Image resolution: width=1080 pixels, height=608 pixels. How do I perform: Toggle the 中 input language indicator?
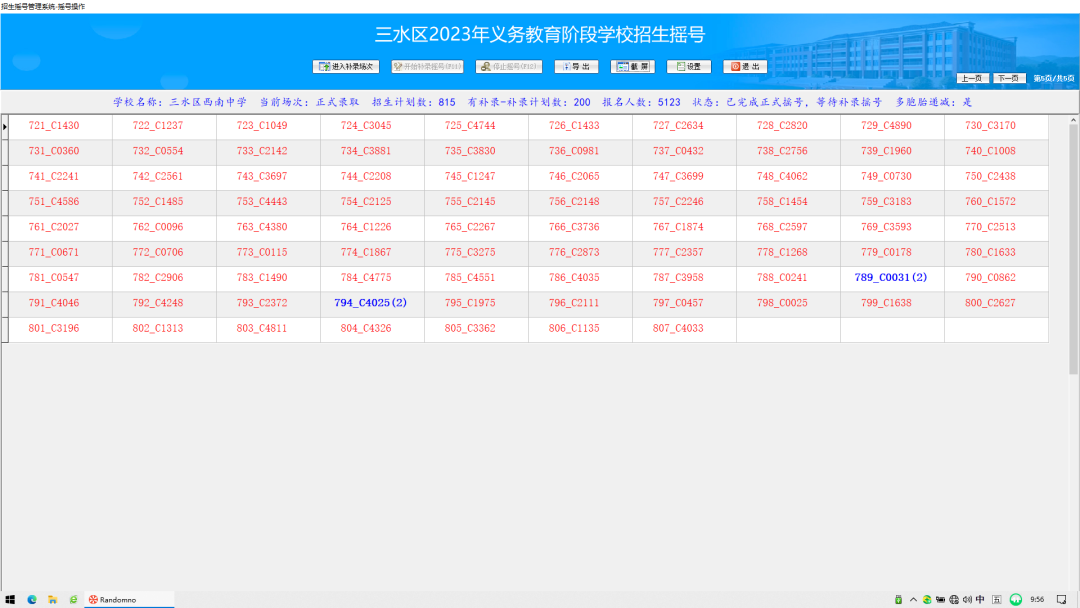980,600
